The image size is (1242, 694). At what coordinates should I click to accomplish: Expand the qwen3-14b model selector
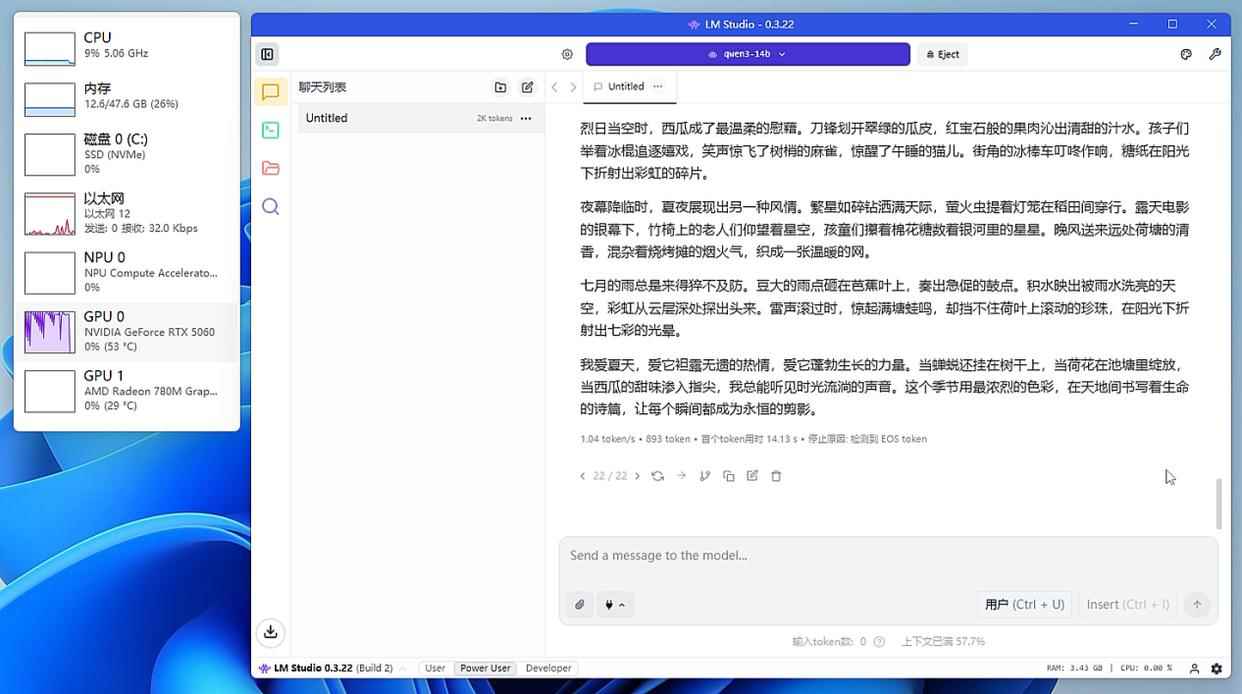(x=747, y=54)
